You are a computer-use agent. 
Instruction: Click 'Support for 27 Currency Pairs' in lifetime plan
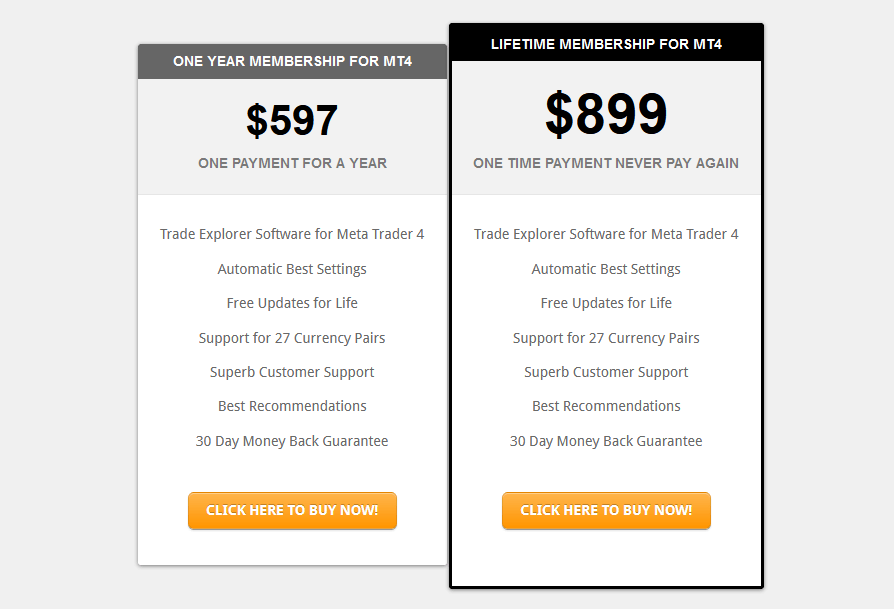click(x=606, y=338)
